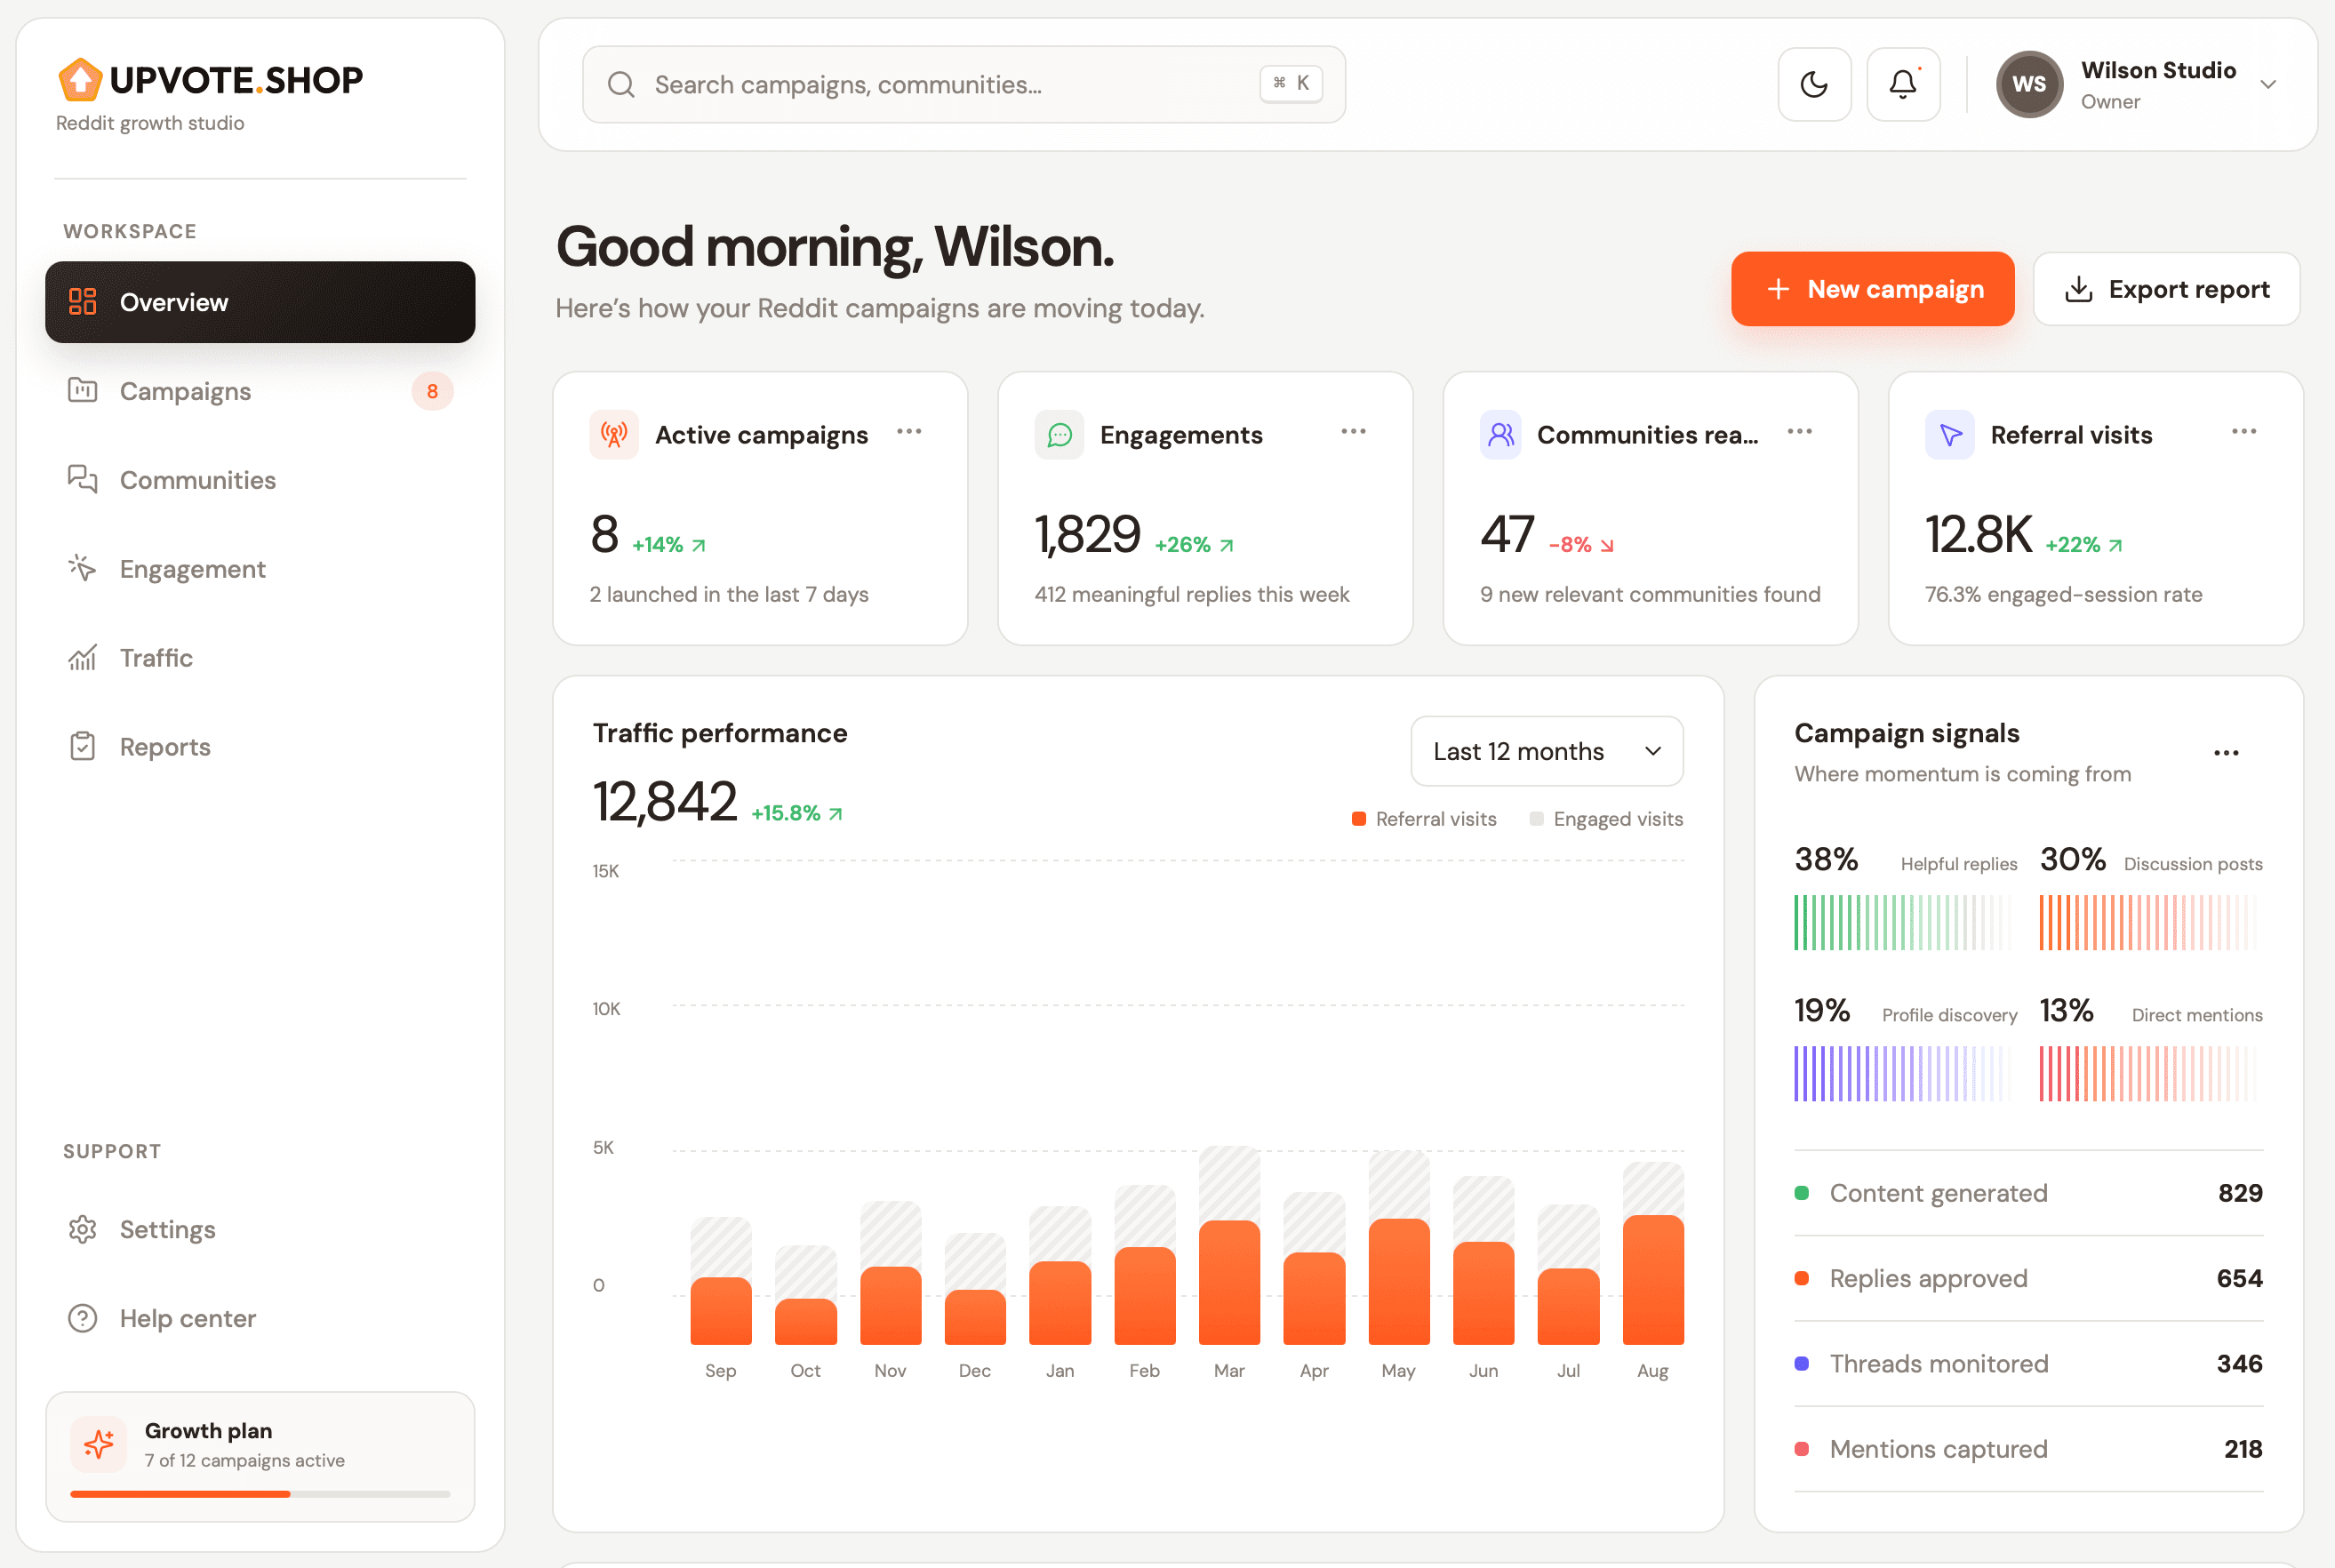Open Campaign signals three-dot menu
This screenshot has width=2335, height=1568.
point(2226,753)
